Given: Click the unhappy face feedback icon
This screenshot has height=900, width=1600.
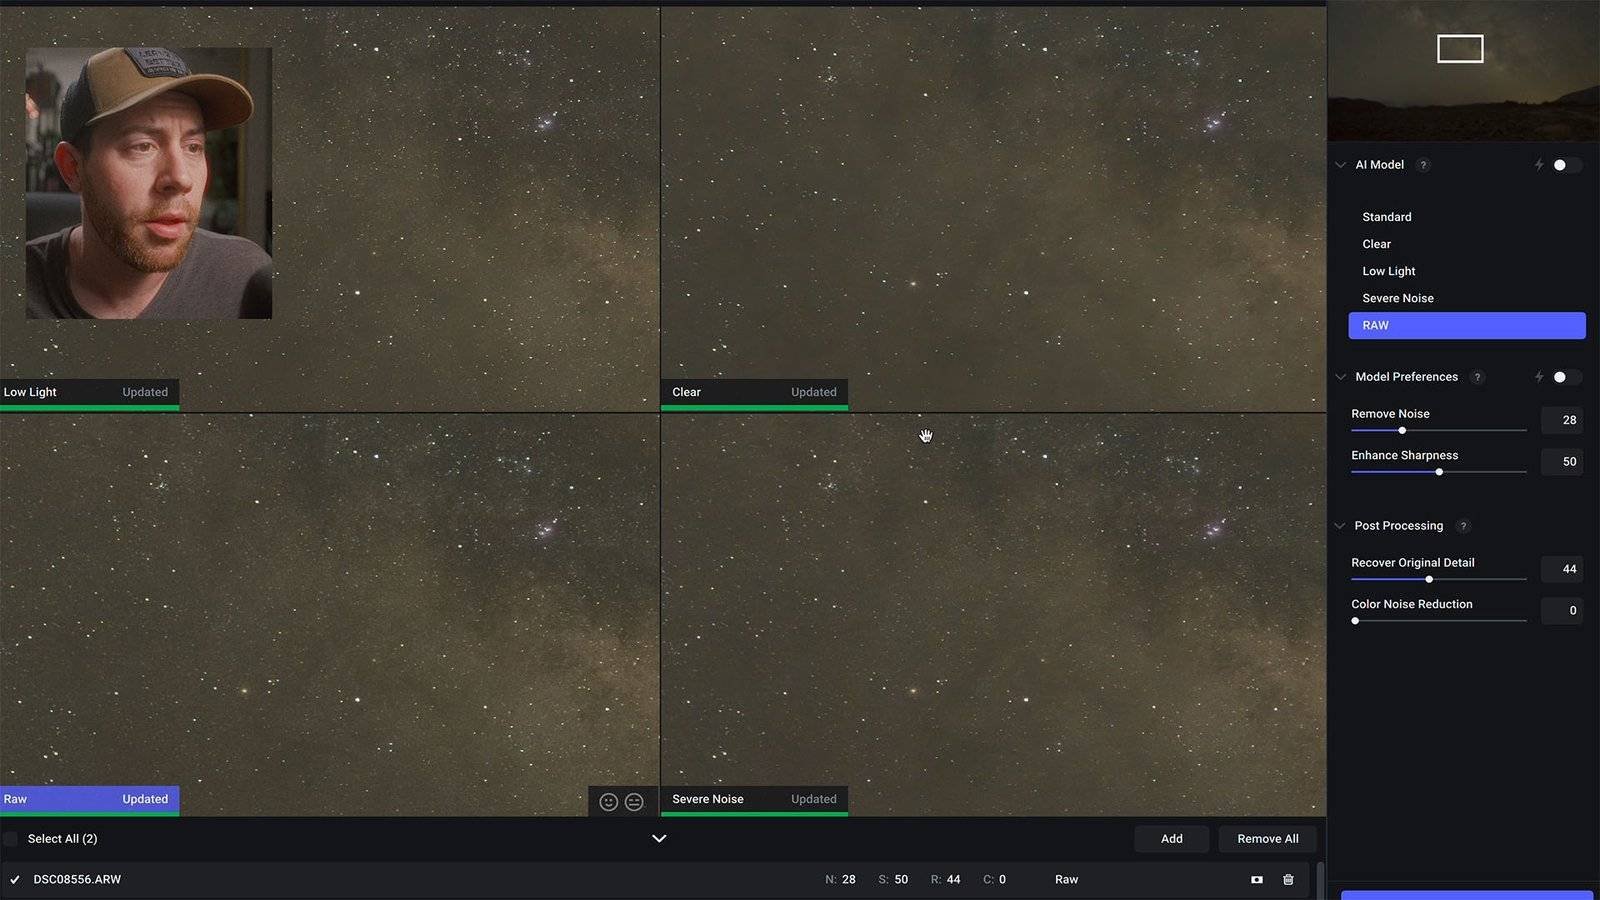Looking at the screenshot, I should [x=634, y=802].
